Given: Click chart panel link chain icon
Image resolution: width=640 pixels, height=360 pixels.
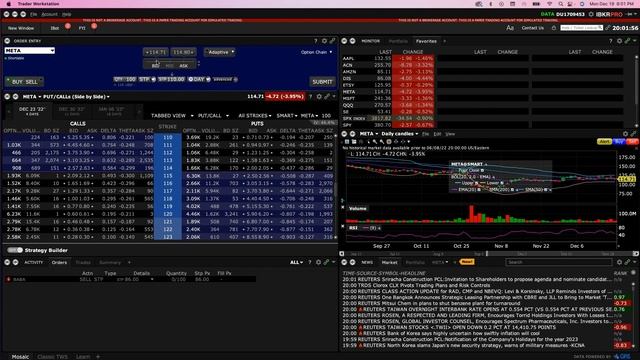Looking at the screenshot, I should [633, 134].
